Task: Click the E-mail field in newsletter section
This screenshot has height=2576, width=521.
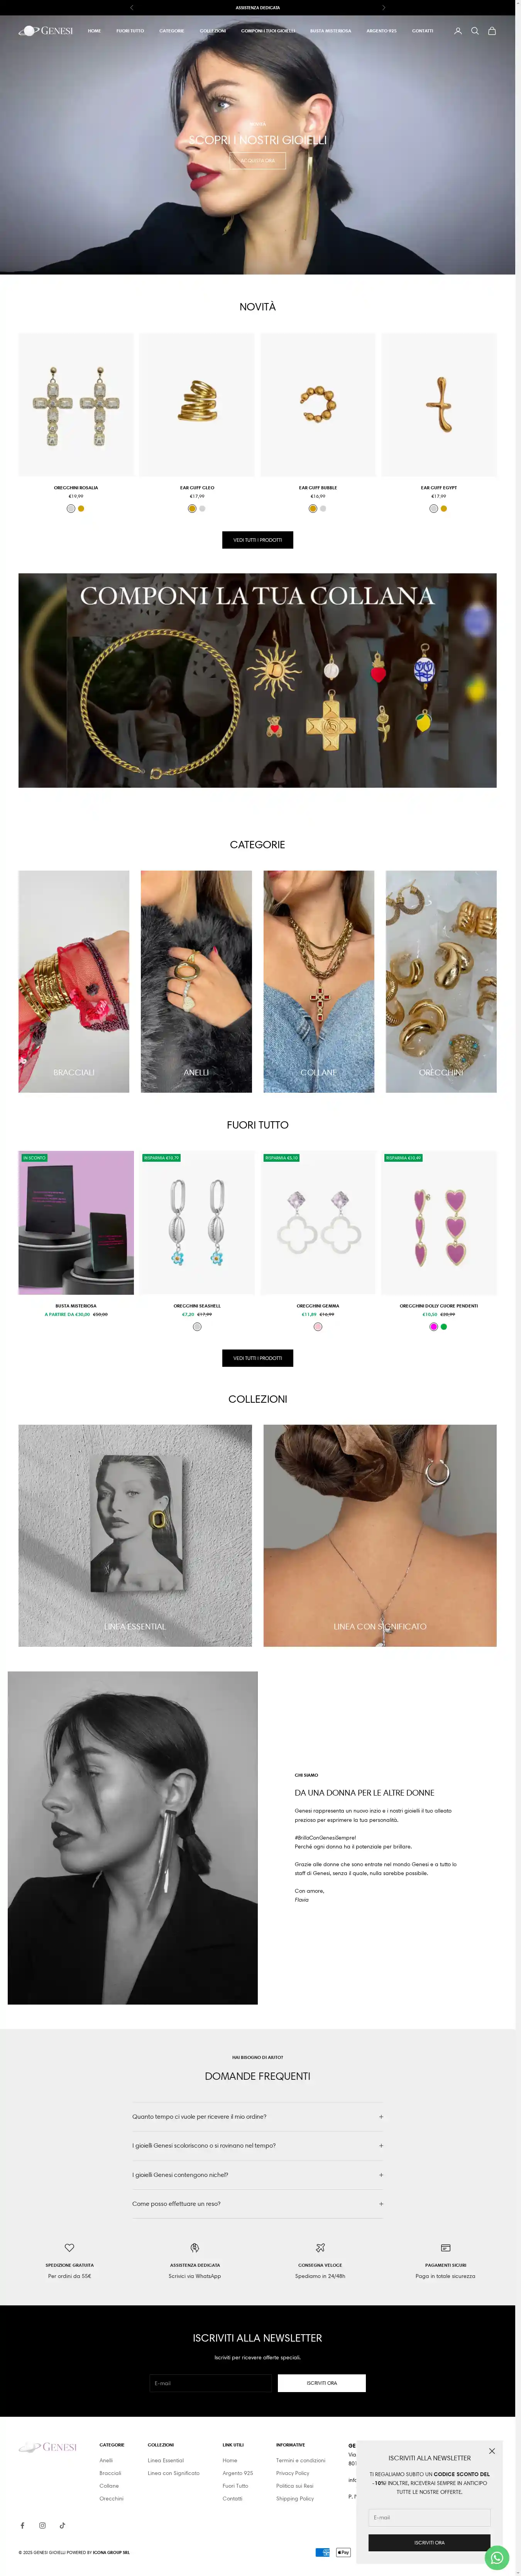Action: [210, 2382]
